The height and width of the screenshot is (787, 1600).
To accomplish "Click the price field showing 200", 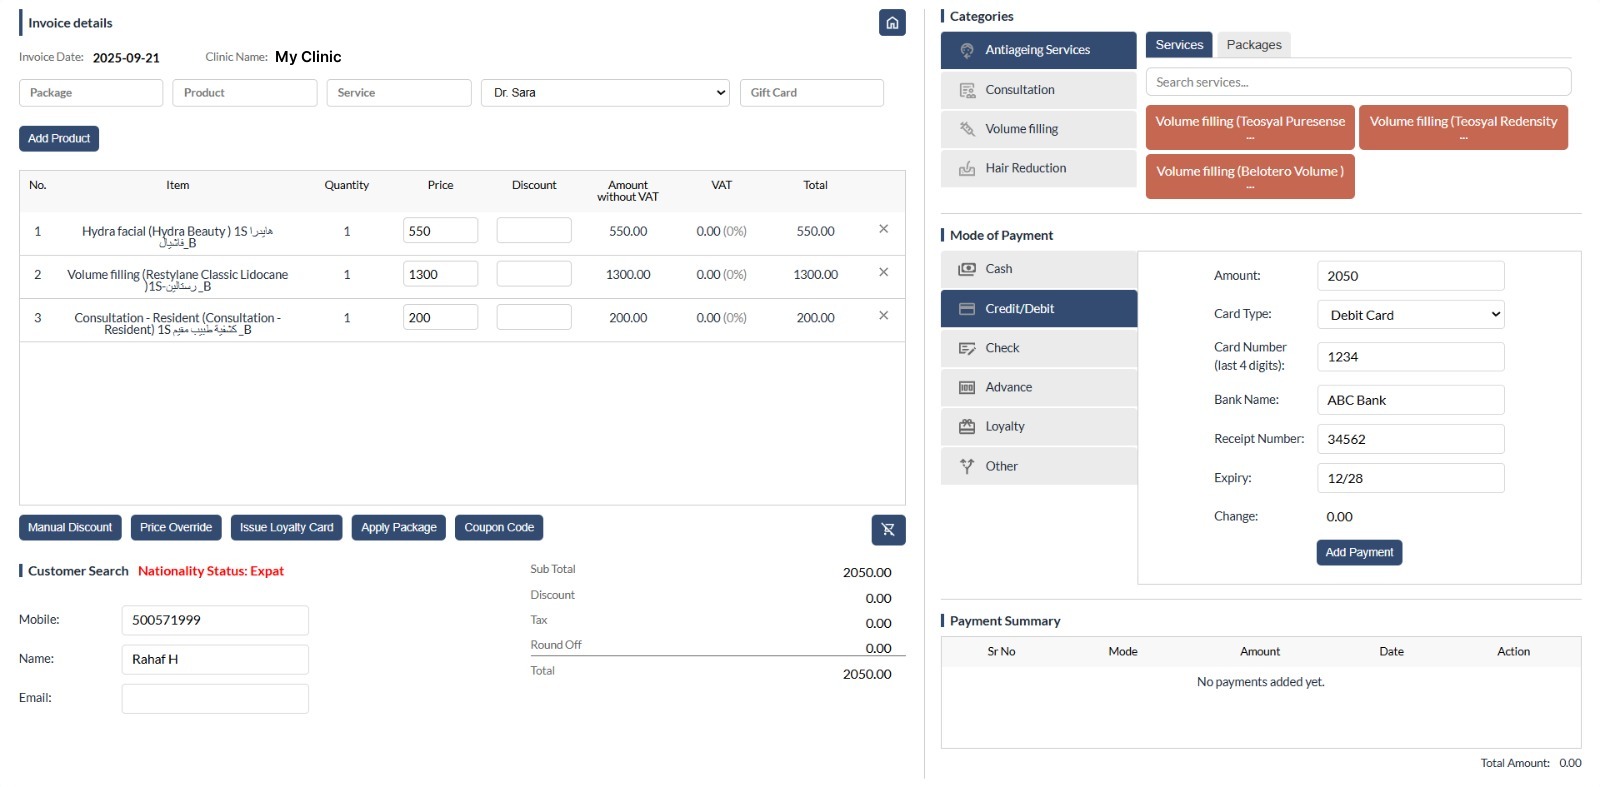I will [x=440, y=317].
